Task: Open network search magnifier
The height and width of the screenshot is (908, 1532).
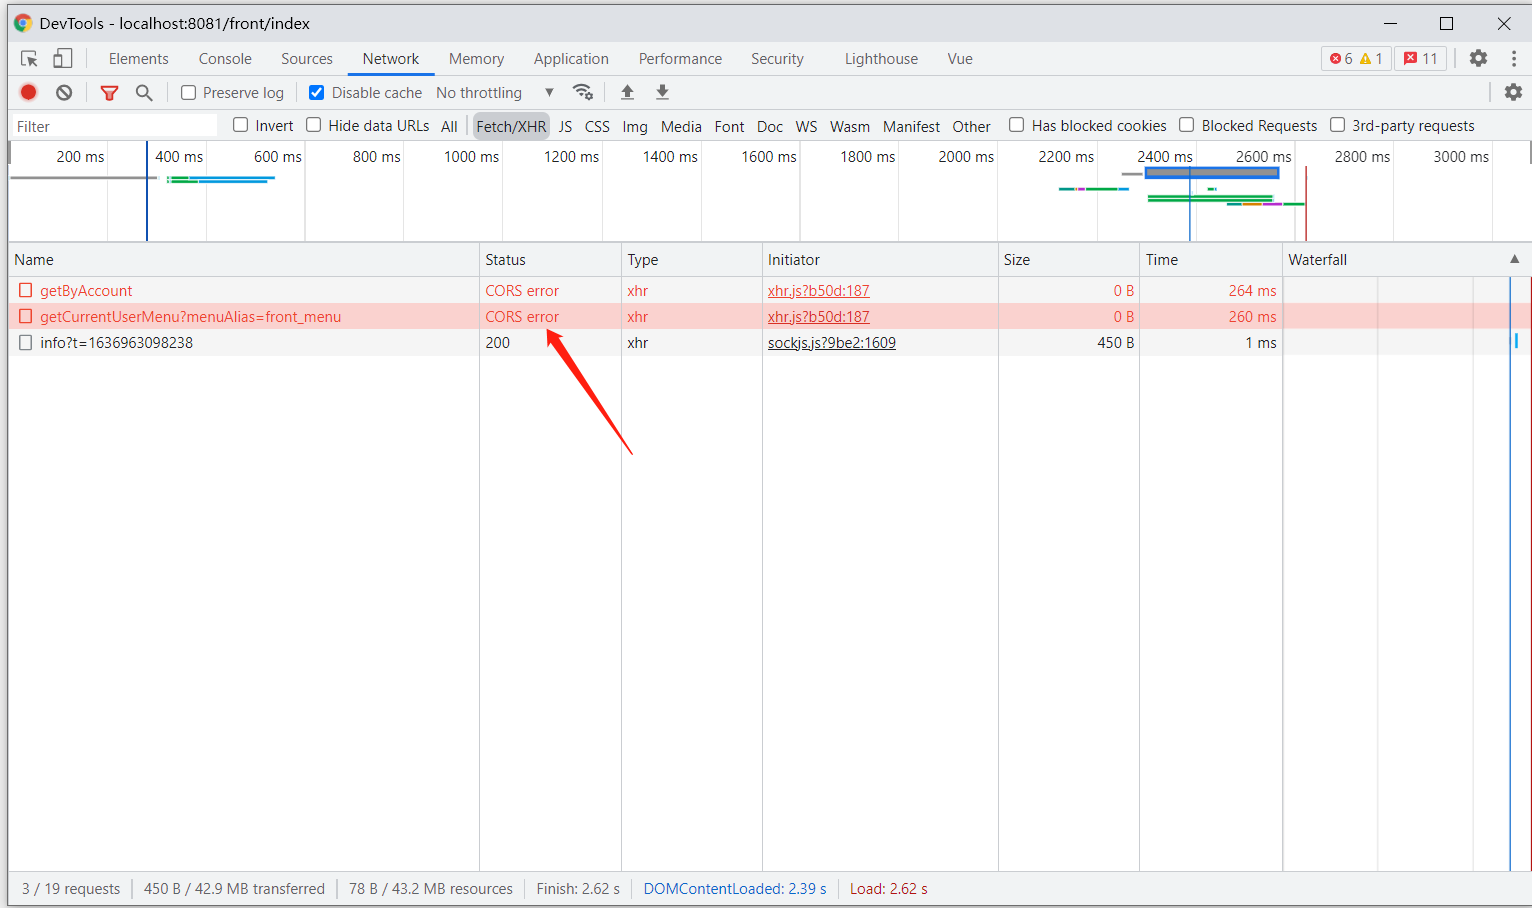Action: 144,93
